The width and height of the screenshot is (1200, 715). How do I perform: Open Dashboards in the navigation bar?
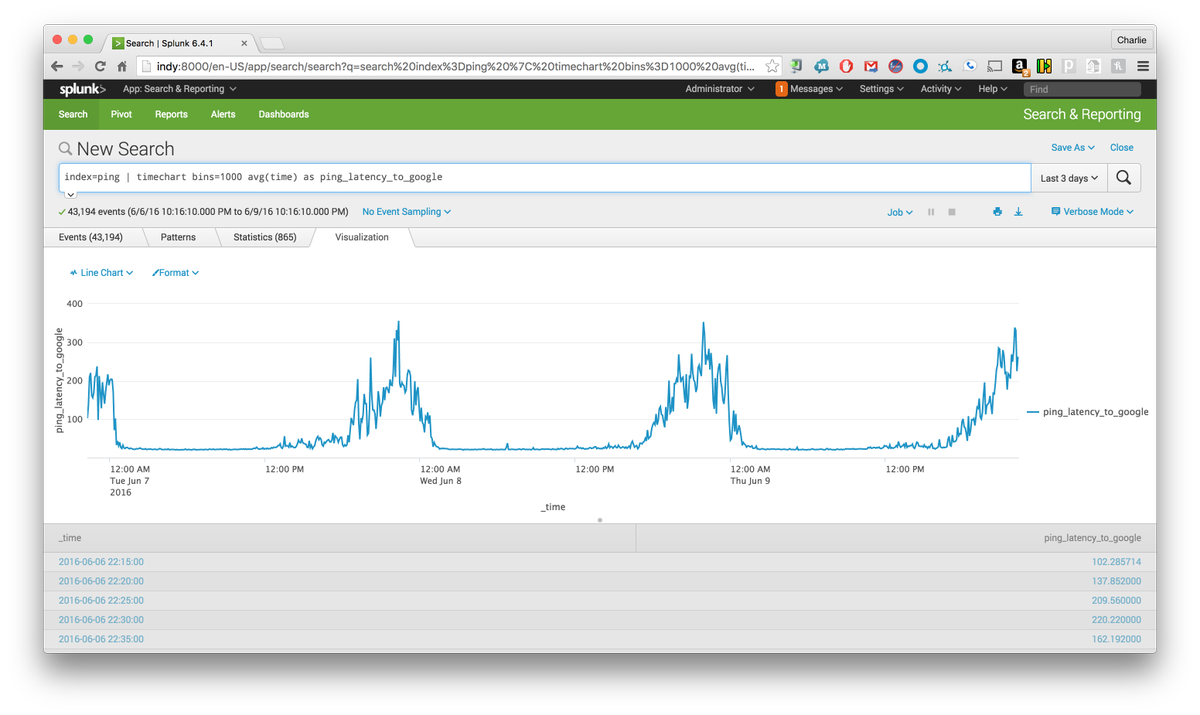tap(284, 114)
